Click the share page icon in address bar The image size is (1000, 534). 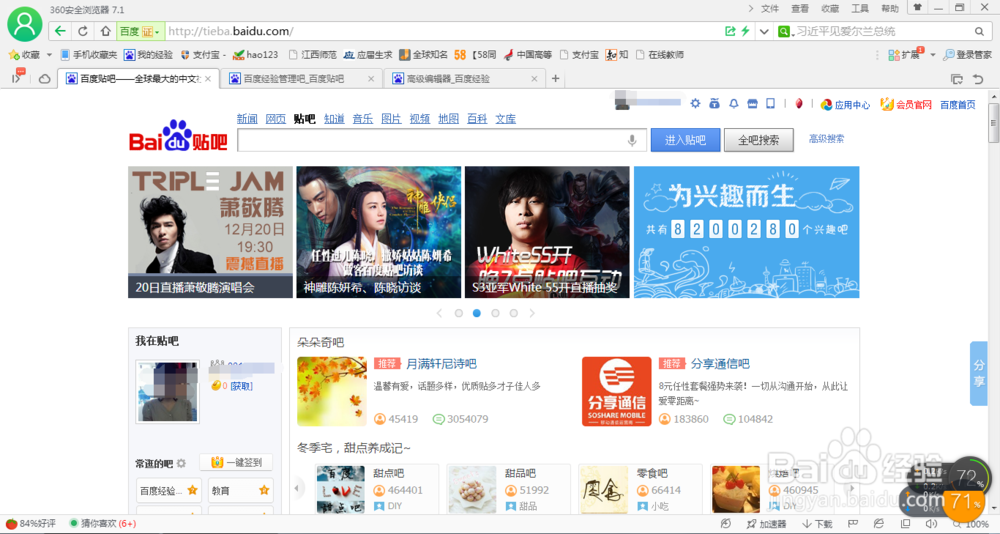pos(730,31)
